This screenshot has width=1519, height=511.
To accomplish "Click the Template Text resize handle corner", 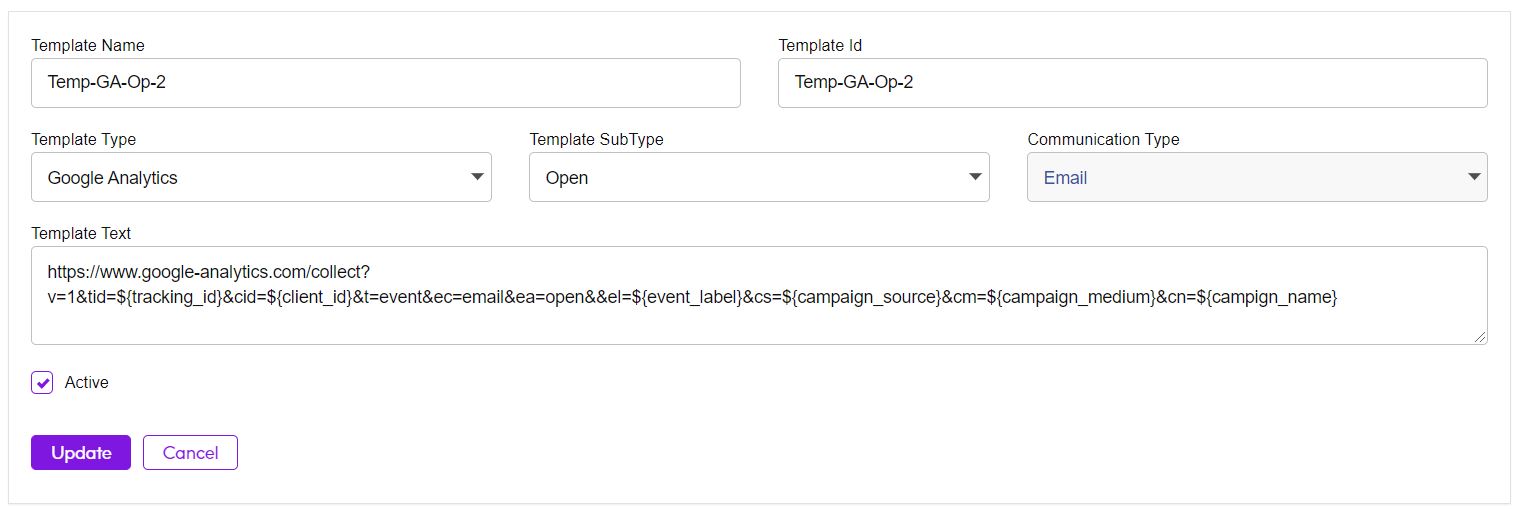I will coord(1479,337).
